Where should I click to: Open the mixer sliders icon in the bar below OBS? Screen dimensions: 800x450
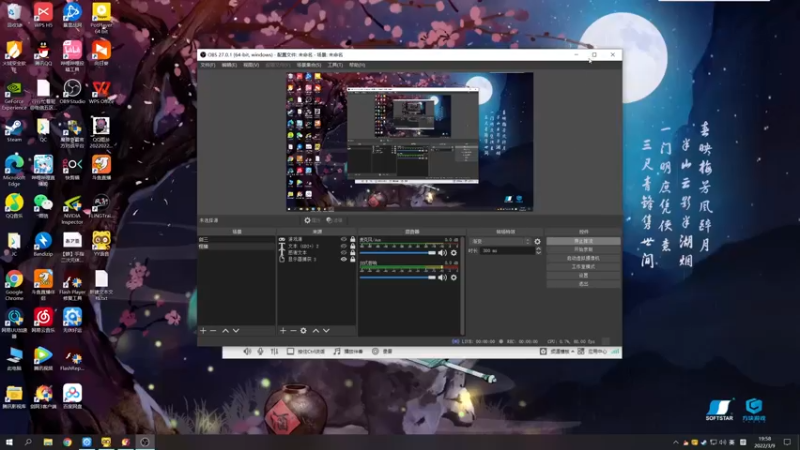(x=274, y=352)
